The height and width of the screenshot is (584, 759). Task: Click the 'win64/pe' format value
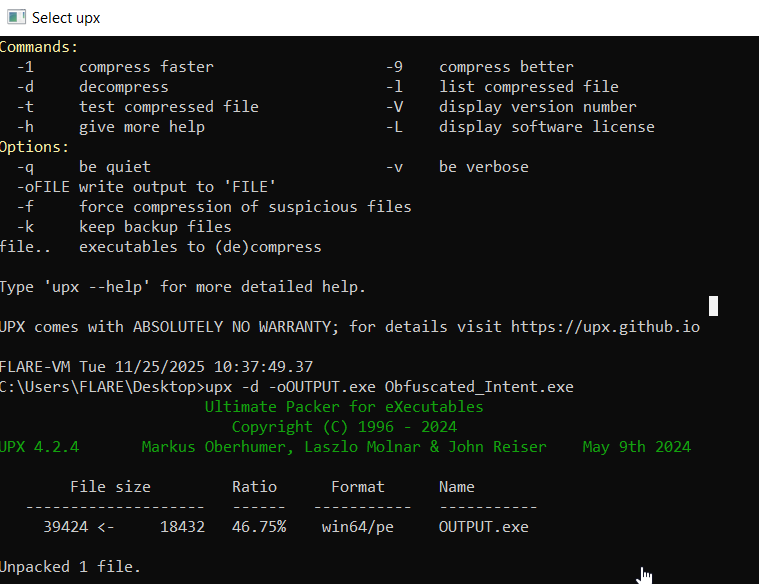pos(353,527)
